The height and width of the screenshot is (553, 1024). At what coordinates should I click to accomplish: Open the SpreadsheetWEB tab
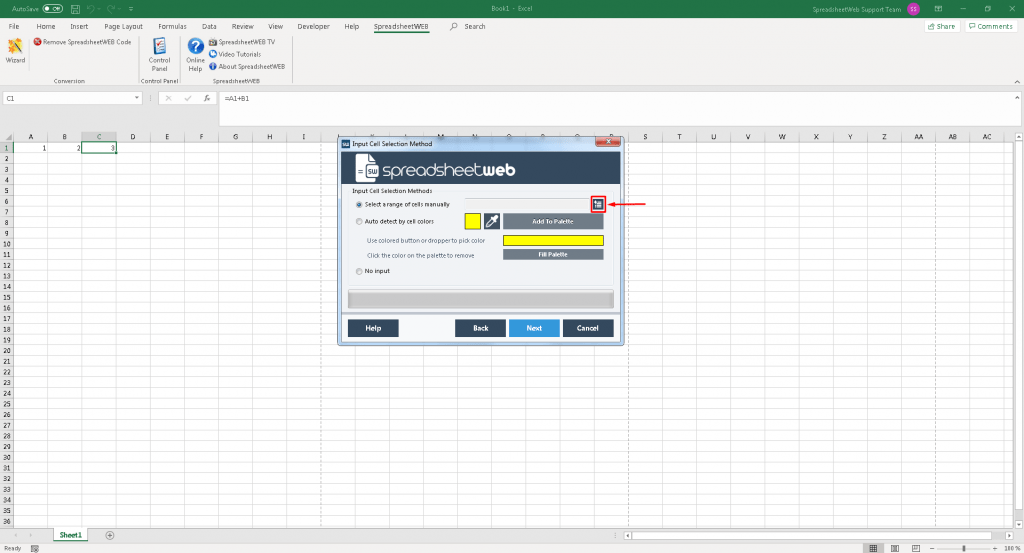point(401,27)
